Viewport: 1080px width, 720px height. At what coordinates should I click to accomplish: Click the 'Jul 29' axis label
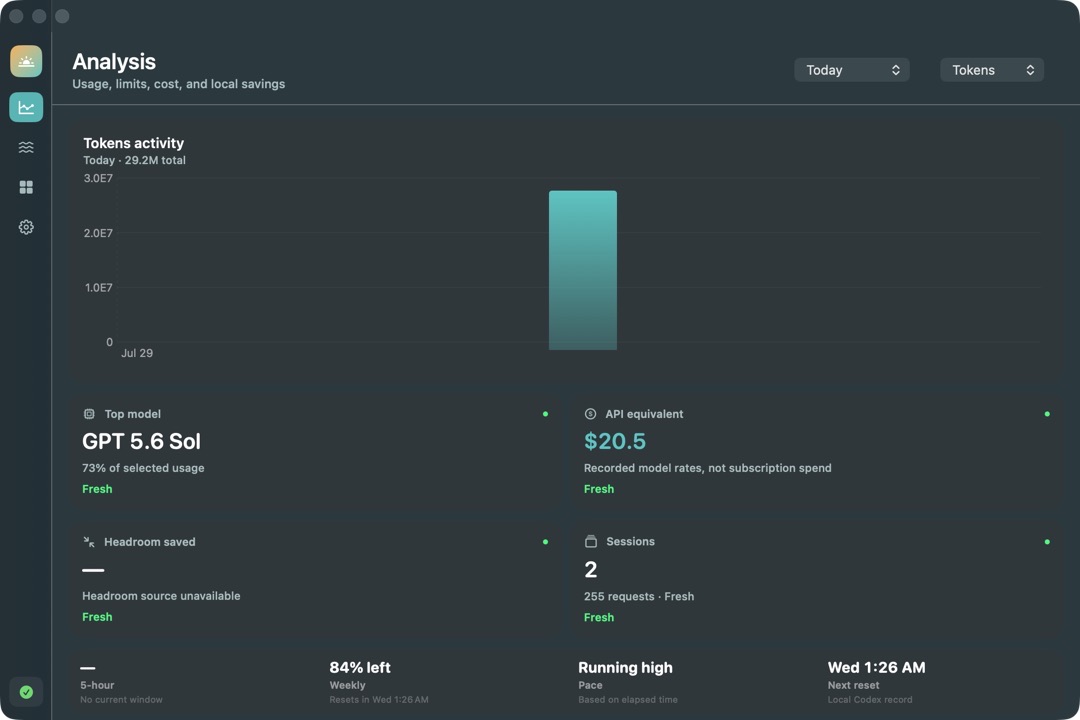pyautogui.click(x=137, y=353)
